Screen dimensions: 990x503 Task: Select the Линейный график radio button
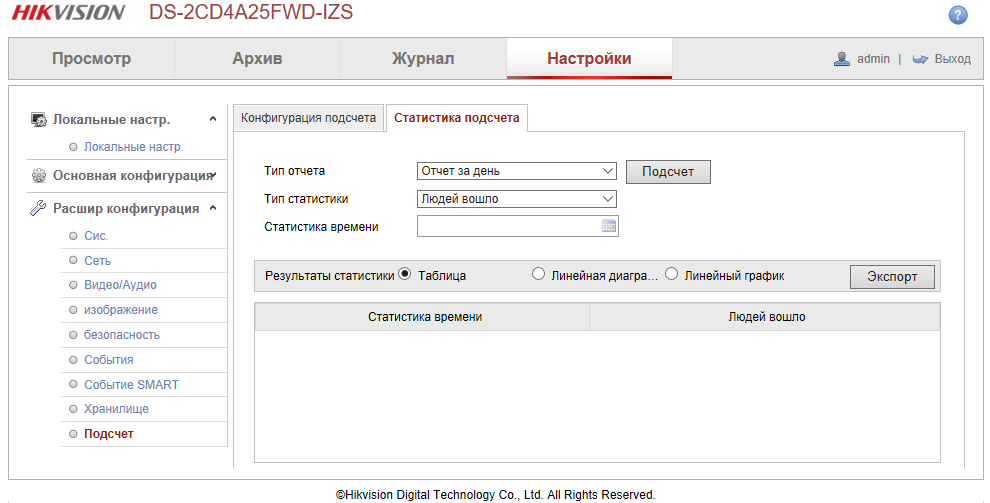click(x=671, y=274)
